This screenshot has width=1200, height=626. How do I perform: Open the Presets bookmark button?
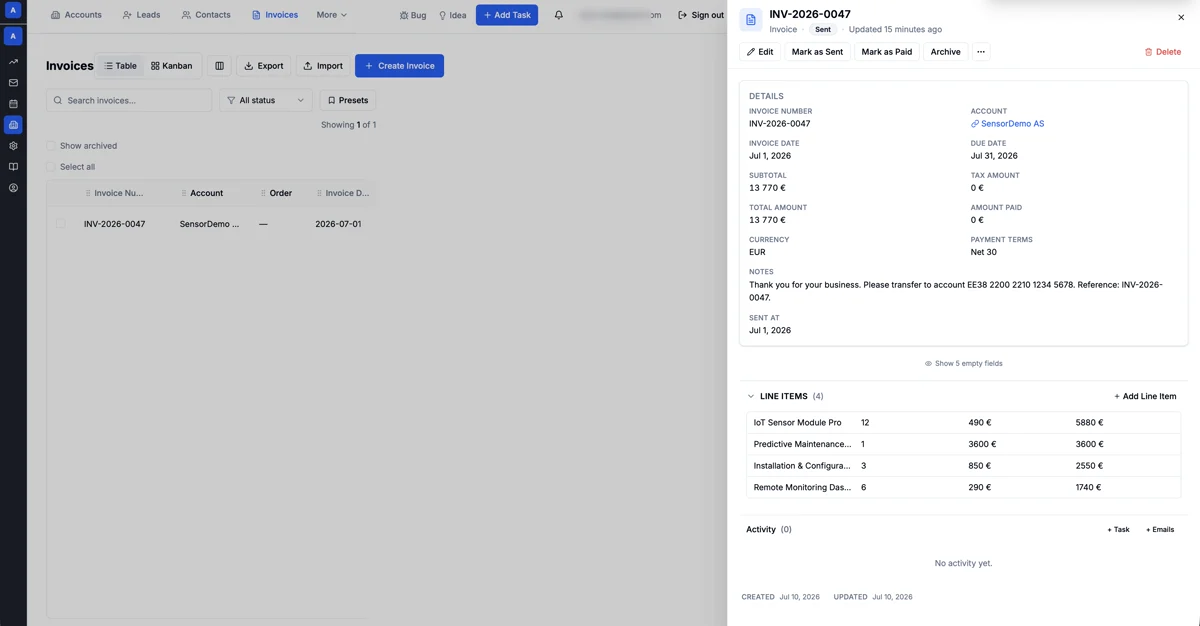click(348, 100)
